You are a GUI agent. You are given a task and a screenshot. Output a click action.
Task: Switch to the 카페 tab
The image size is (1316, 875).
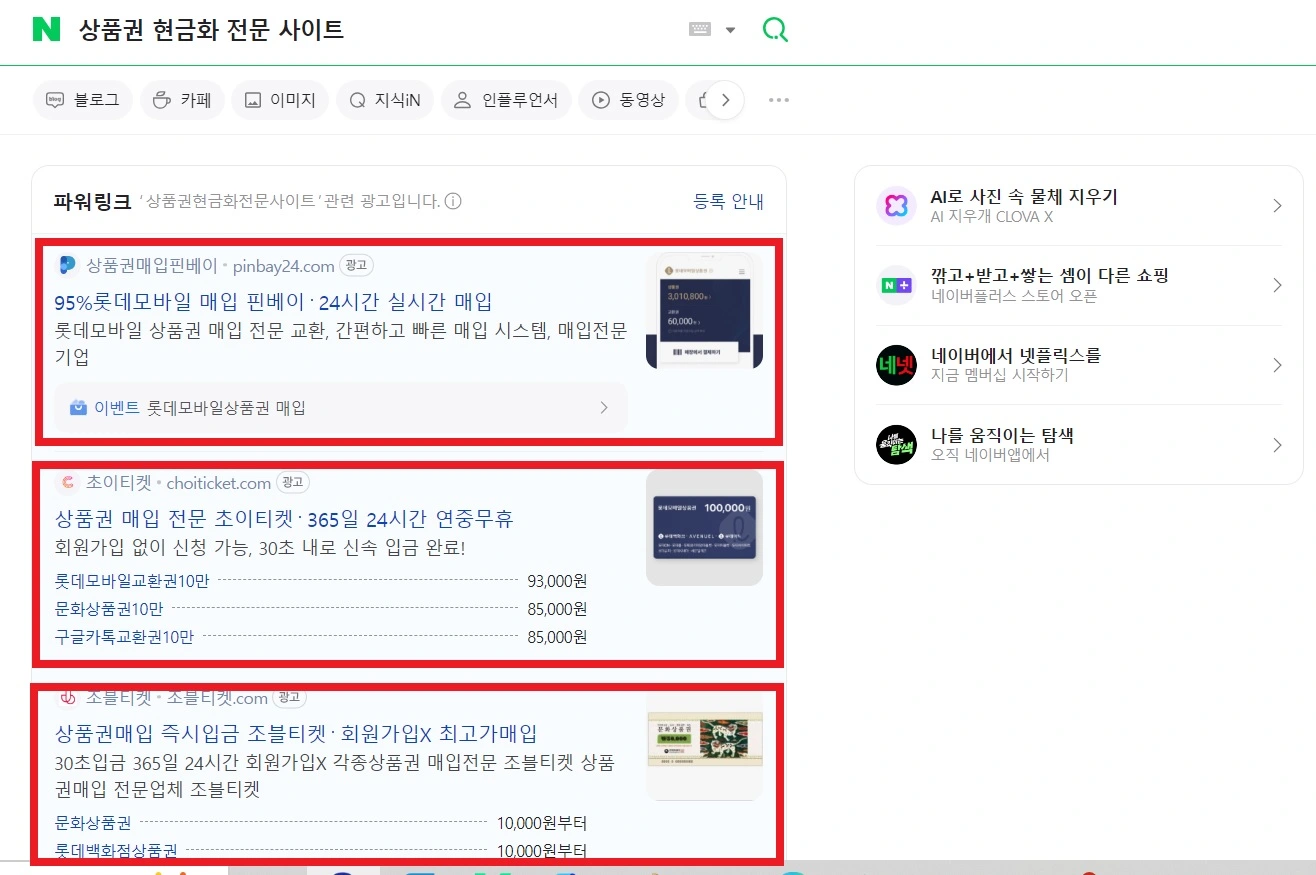coord(182,100)
